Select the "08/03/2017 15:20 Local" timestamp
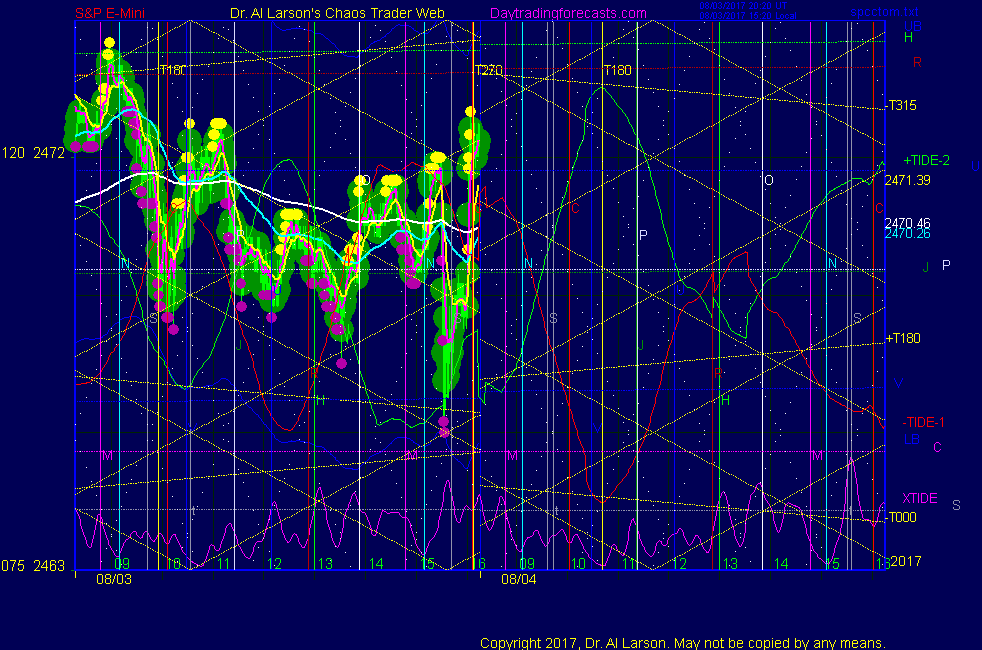Image resolution: width=982 pixels, height=650 pixels. point(748,16)
